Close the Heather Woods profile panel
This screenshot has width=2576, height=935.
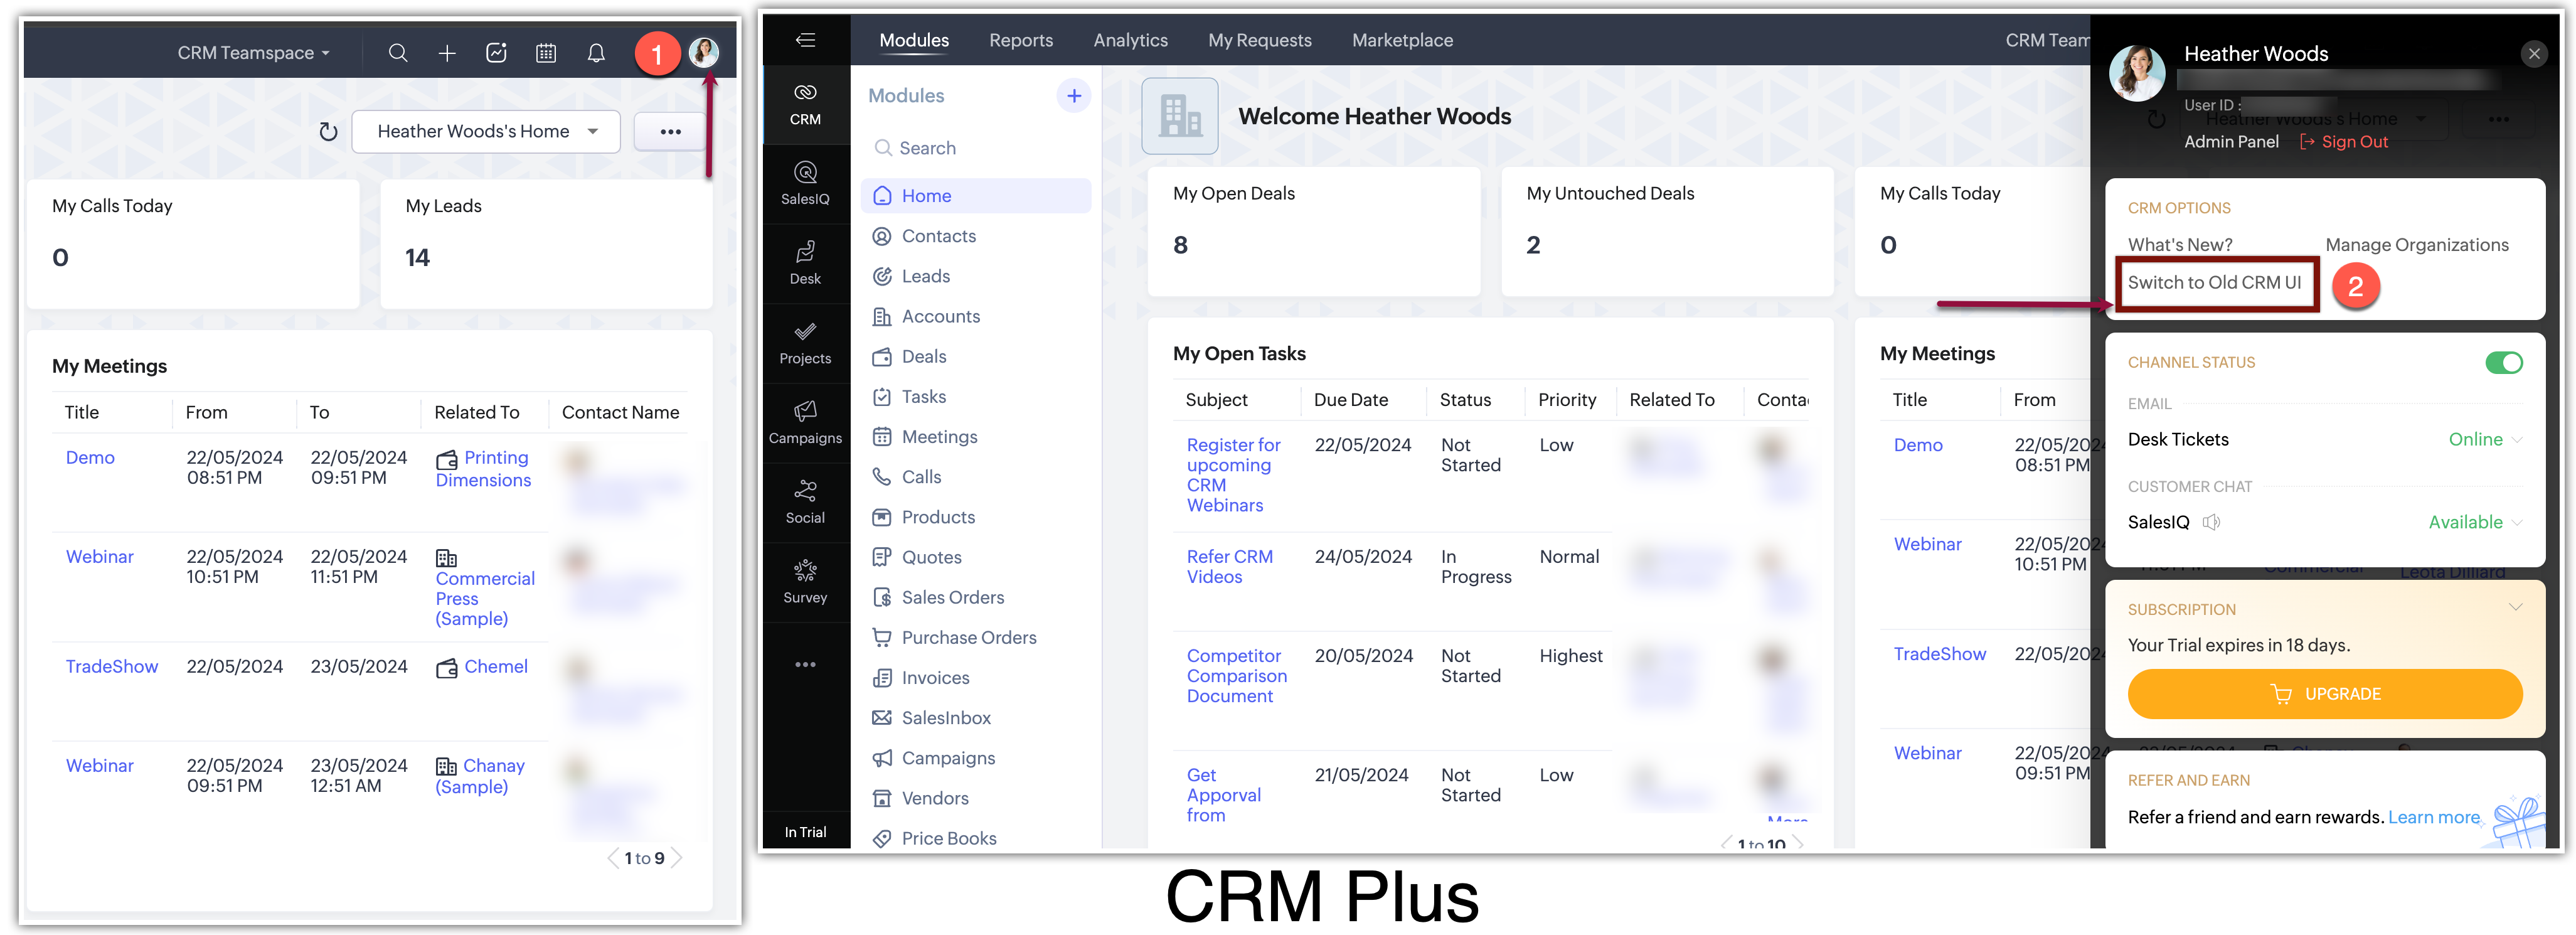(2534, 54)
